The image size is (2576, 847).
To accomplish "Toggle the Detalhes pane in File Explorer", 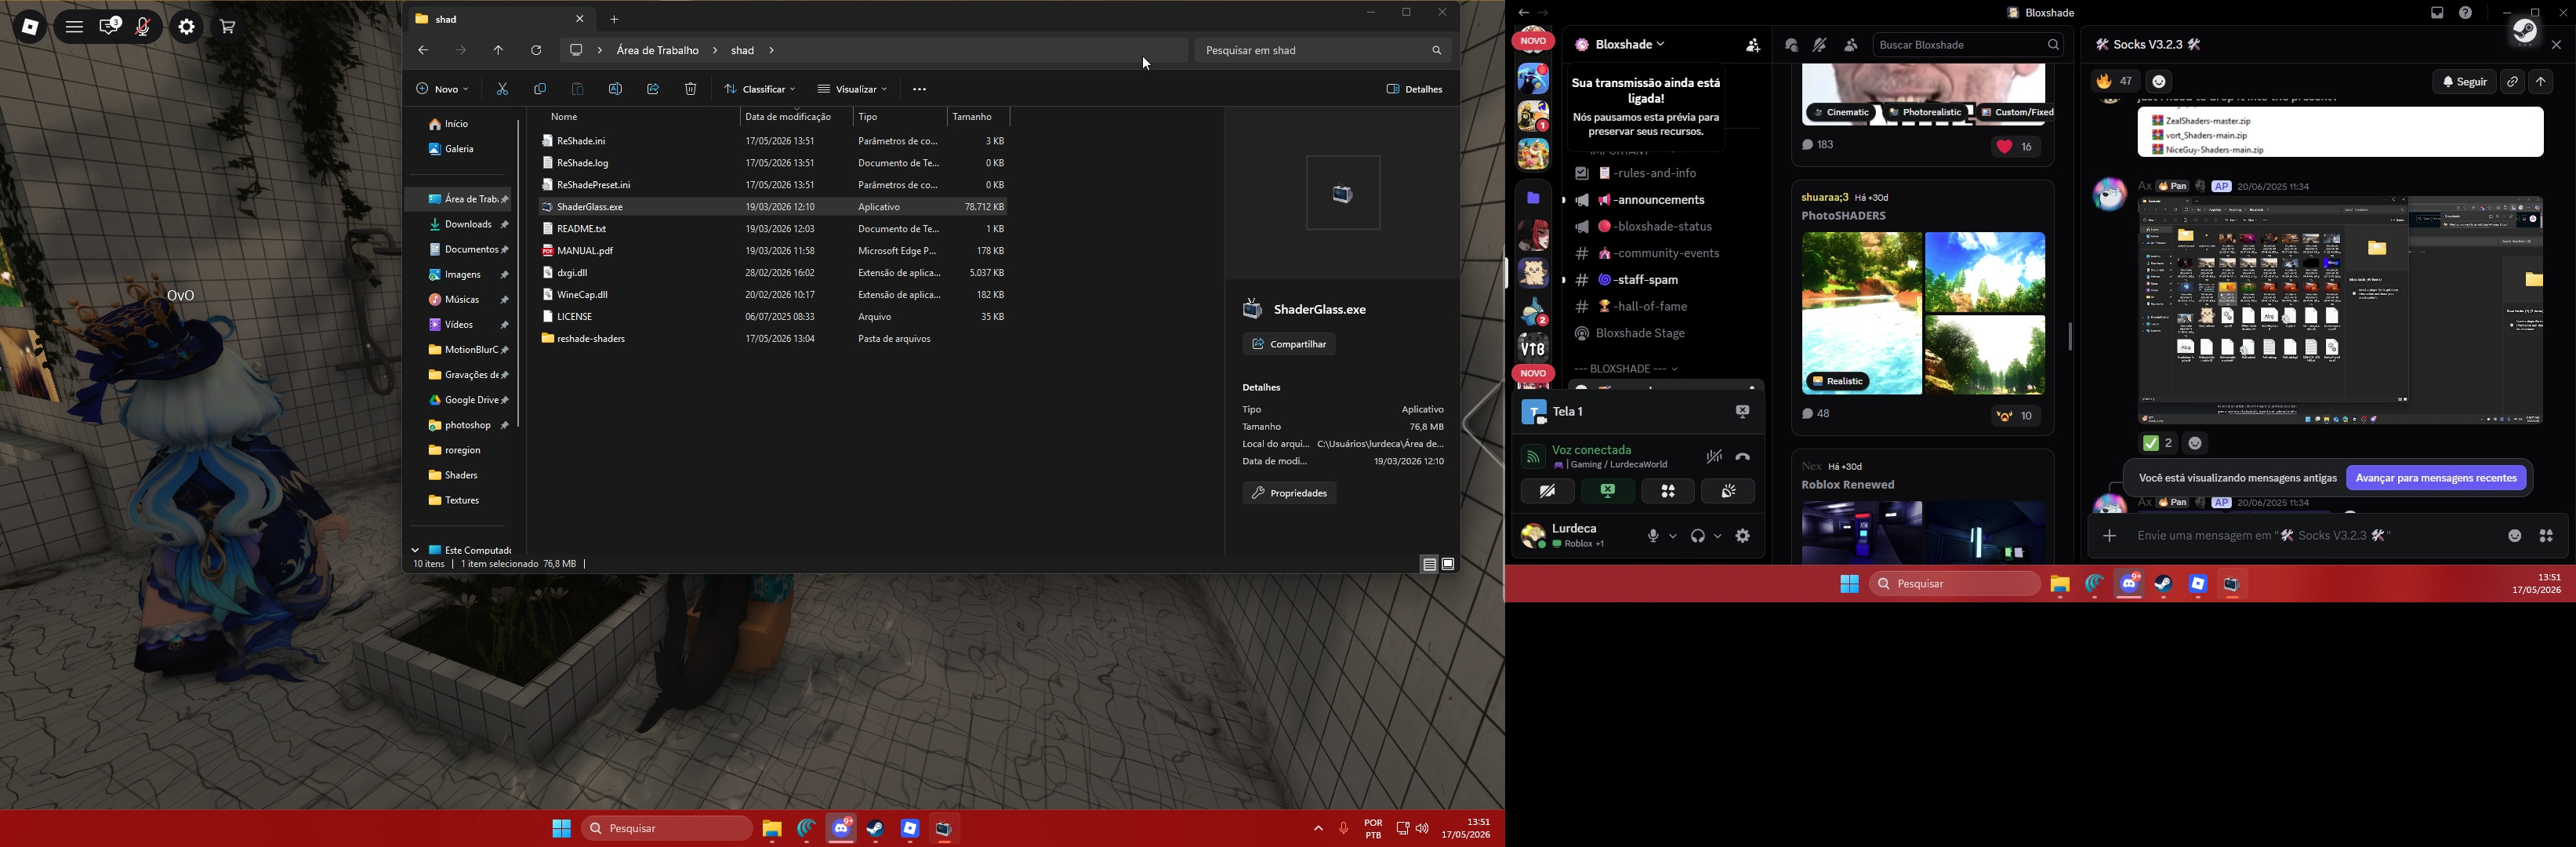I will (x=1415, y=89).
